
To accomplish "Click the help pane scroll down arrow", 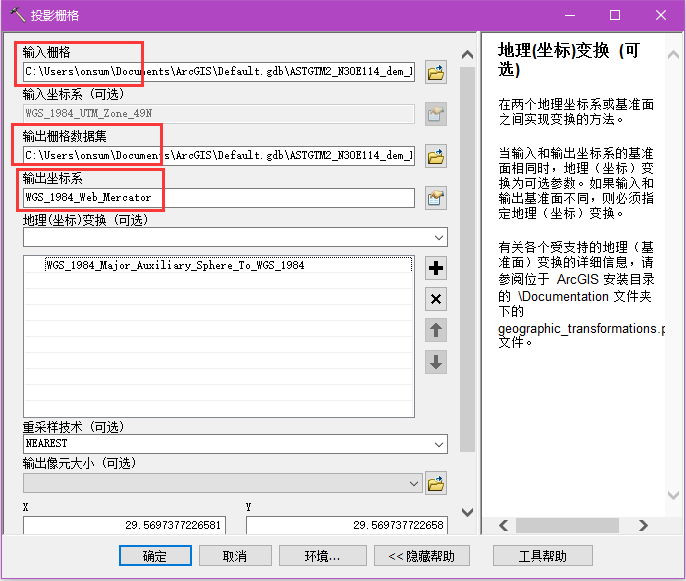I will tap(673, 495).
